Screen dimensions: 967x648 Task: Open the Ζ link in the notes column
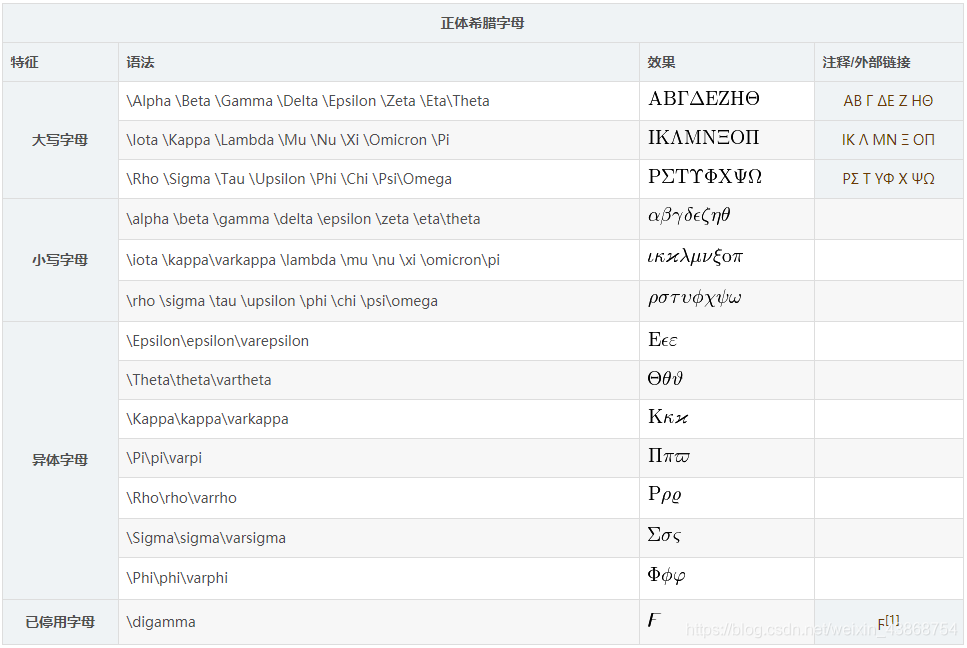[x=903, y=101]
